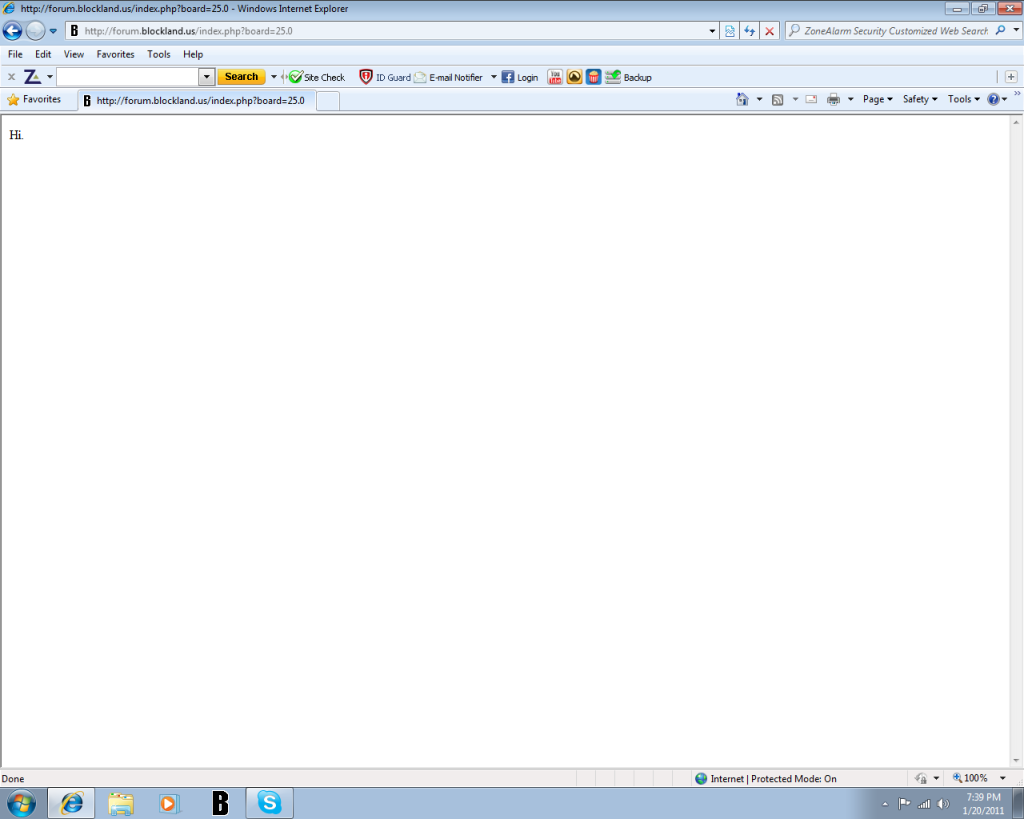Click the Print icon
This screenshot has width=1024, height=819.
pyautogui.click(x=833, y=99)
